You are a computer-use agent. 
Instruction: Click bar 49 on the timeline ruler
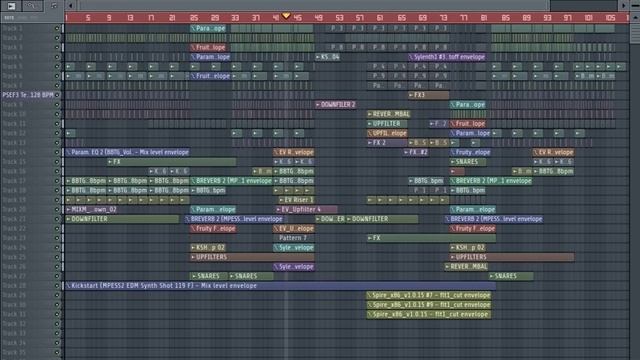click(x=319, y=18)
